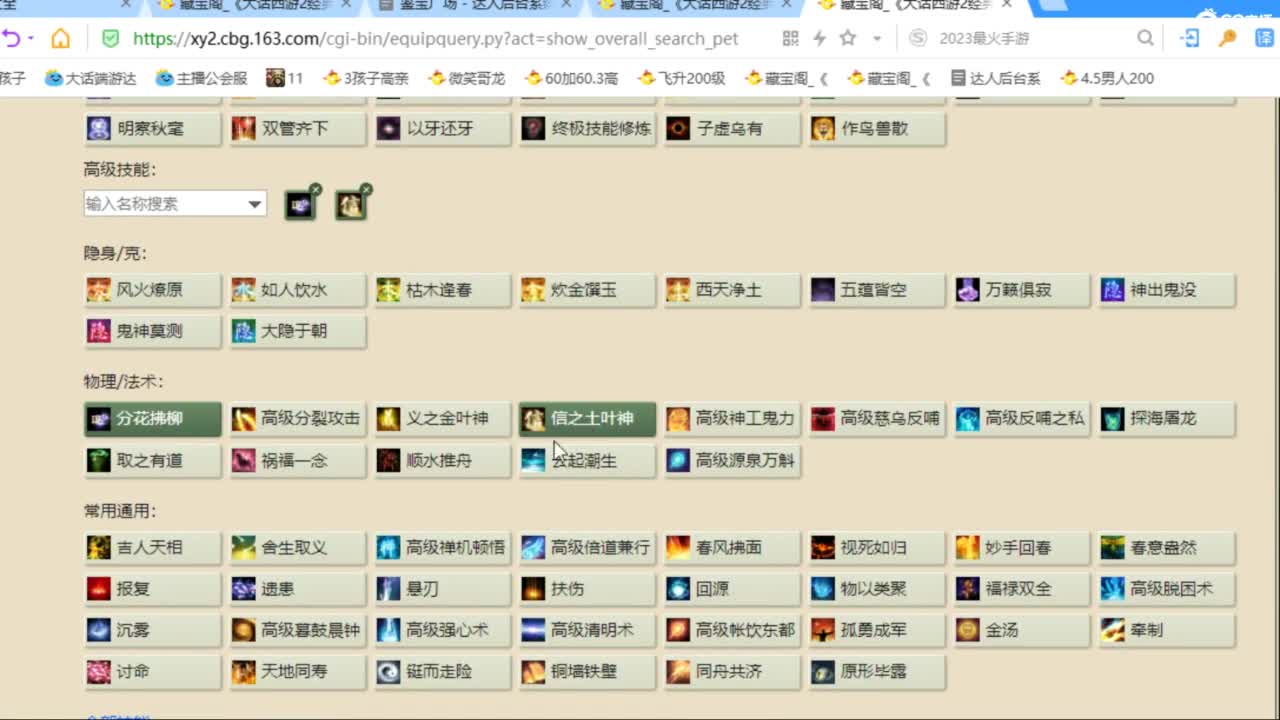Open the 60加60.3高 bookmark
Viewport: 1280px width, 720px height.
[x=571, y=78]
